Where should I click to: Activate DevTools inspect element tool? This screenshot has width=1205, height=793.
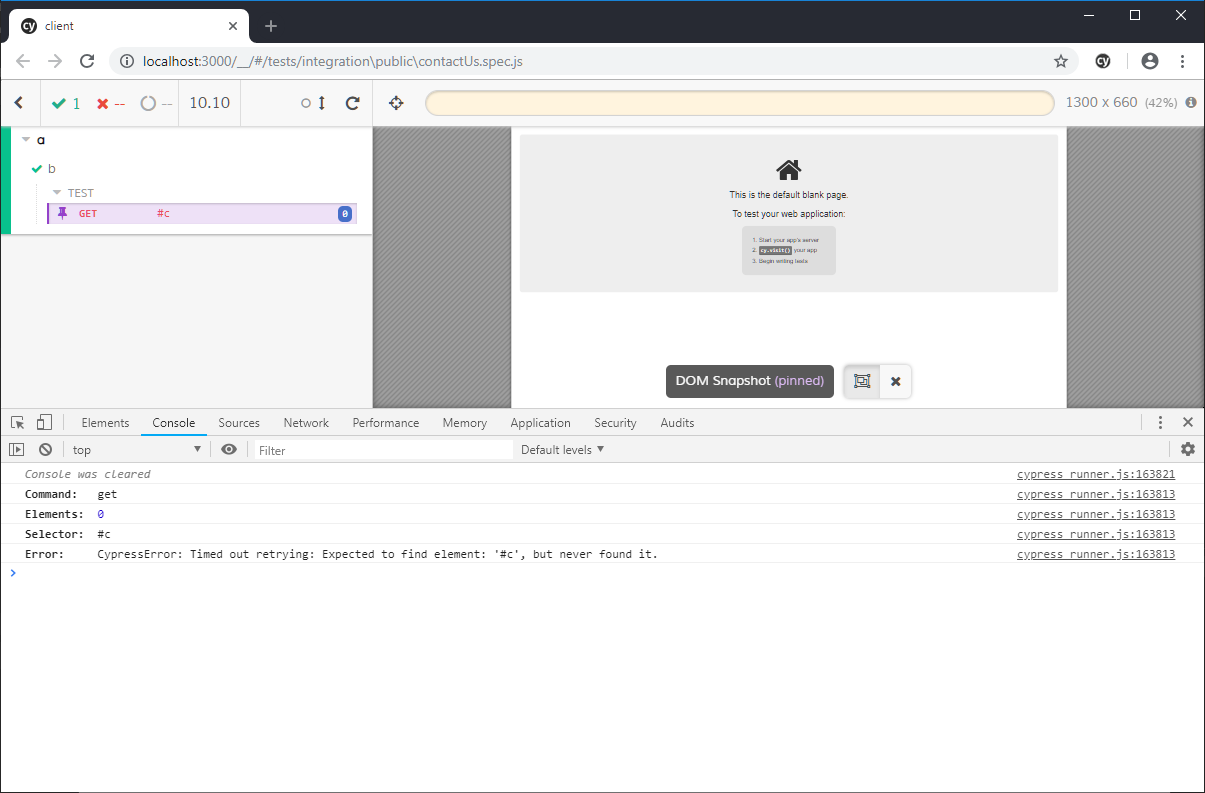coord(18,423)
